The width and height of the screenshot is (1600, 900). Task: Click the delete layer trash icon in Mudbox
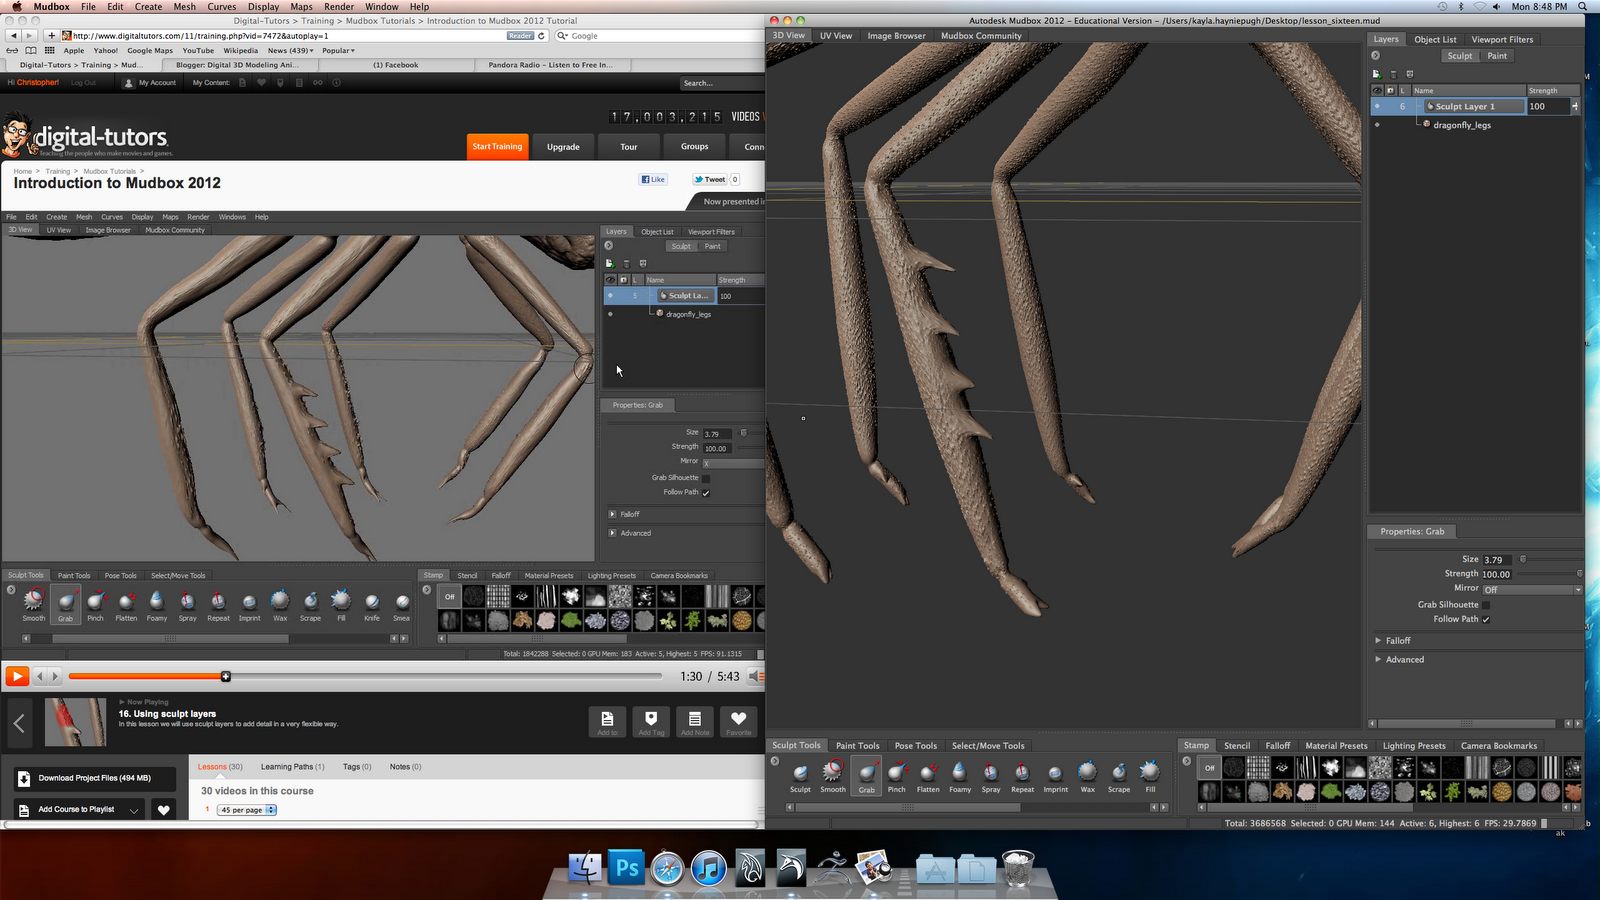click(x=1393, y=74)
